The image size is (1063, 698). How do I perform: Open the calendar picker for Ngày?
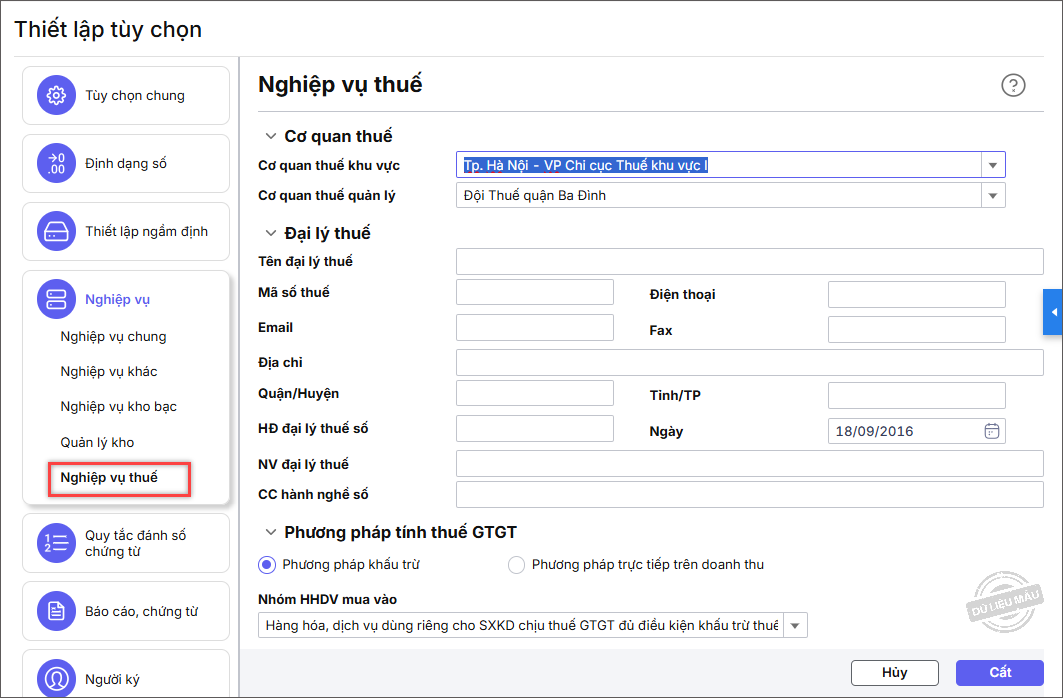coord(992,431)
